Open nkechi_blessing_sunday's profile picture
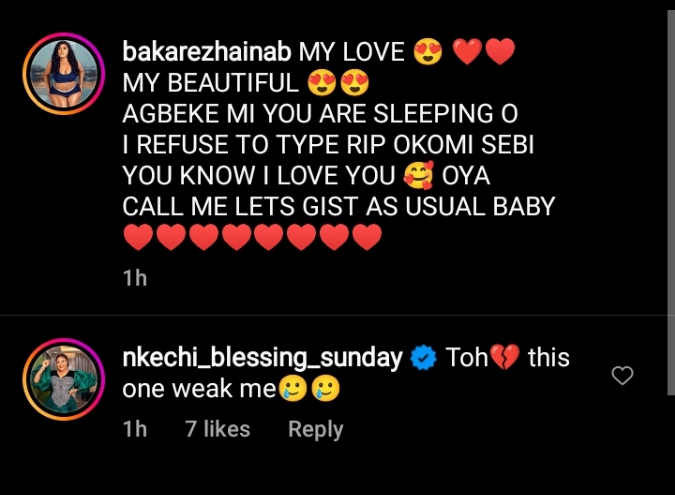 click(64, 380)
